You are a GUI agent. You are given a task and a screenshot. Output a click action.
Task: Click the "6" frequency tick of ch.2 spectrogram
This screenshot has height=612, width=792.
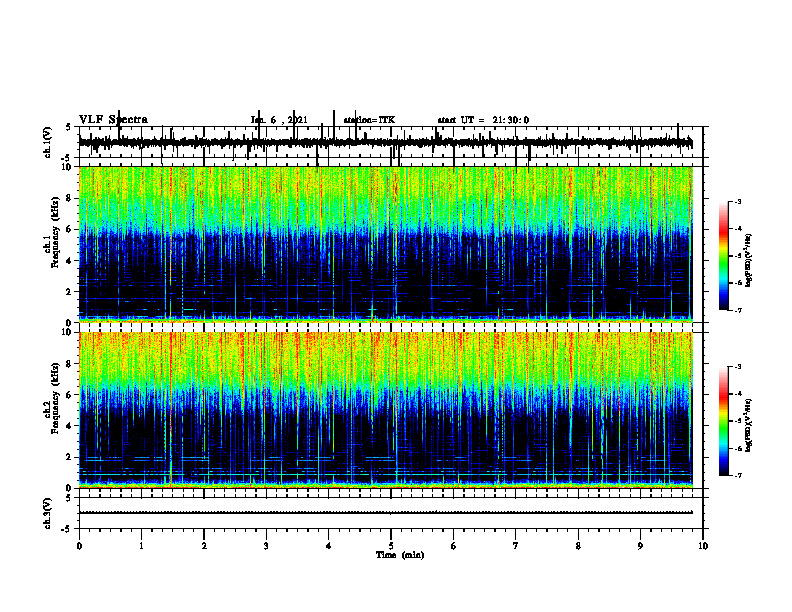click(70, 394)
